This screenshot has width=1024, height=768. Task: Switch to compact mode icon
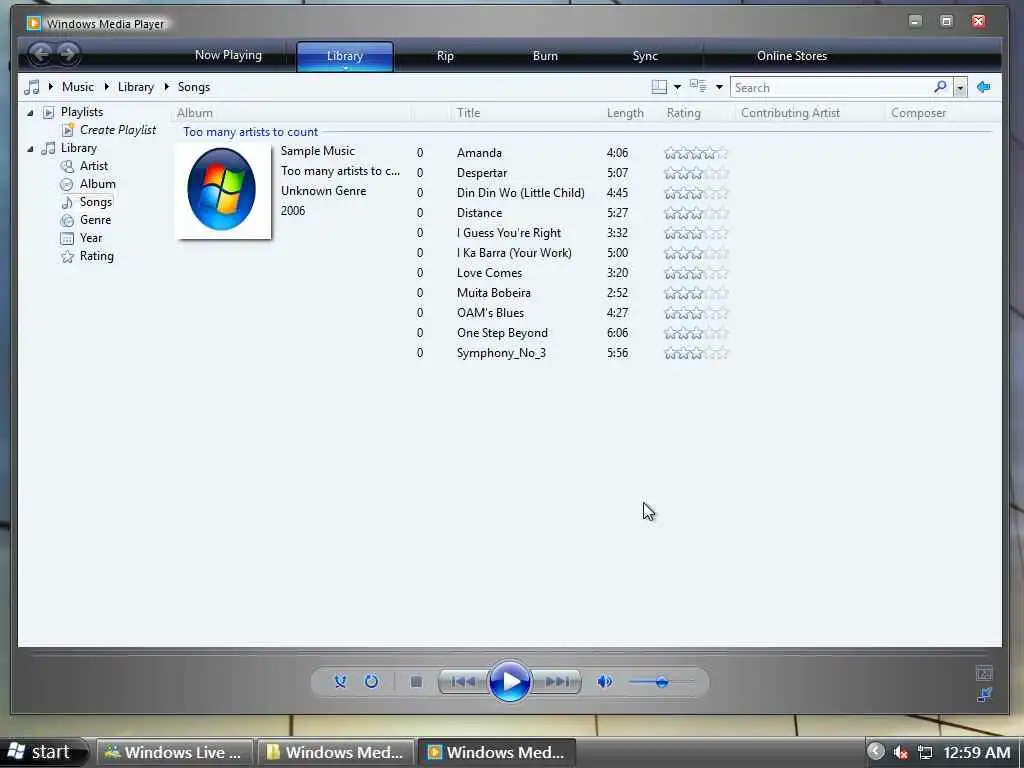984,694
